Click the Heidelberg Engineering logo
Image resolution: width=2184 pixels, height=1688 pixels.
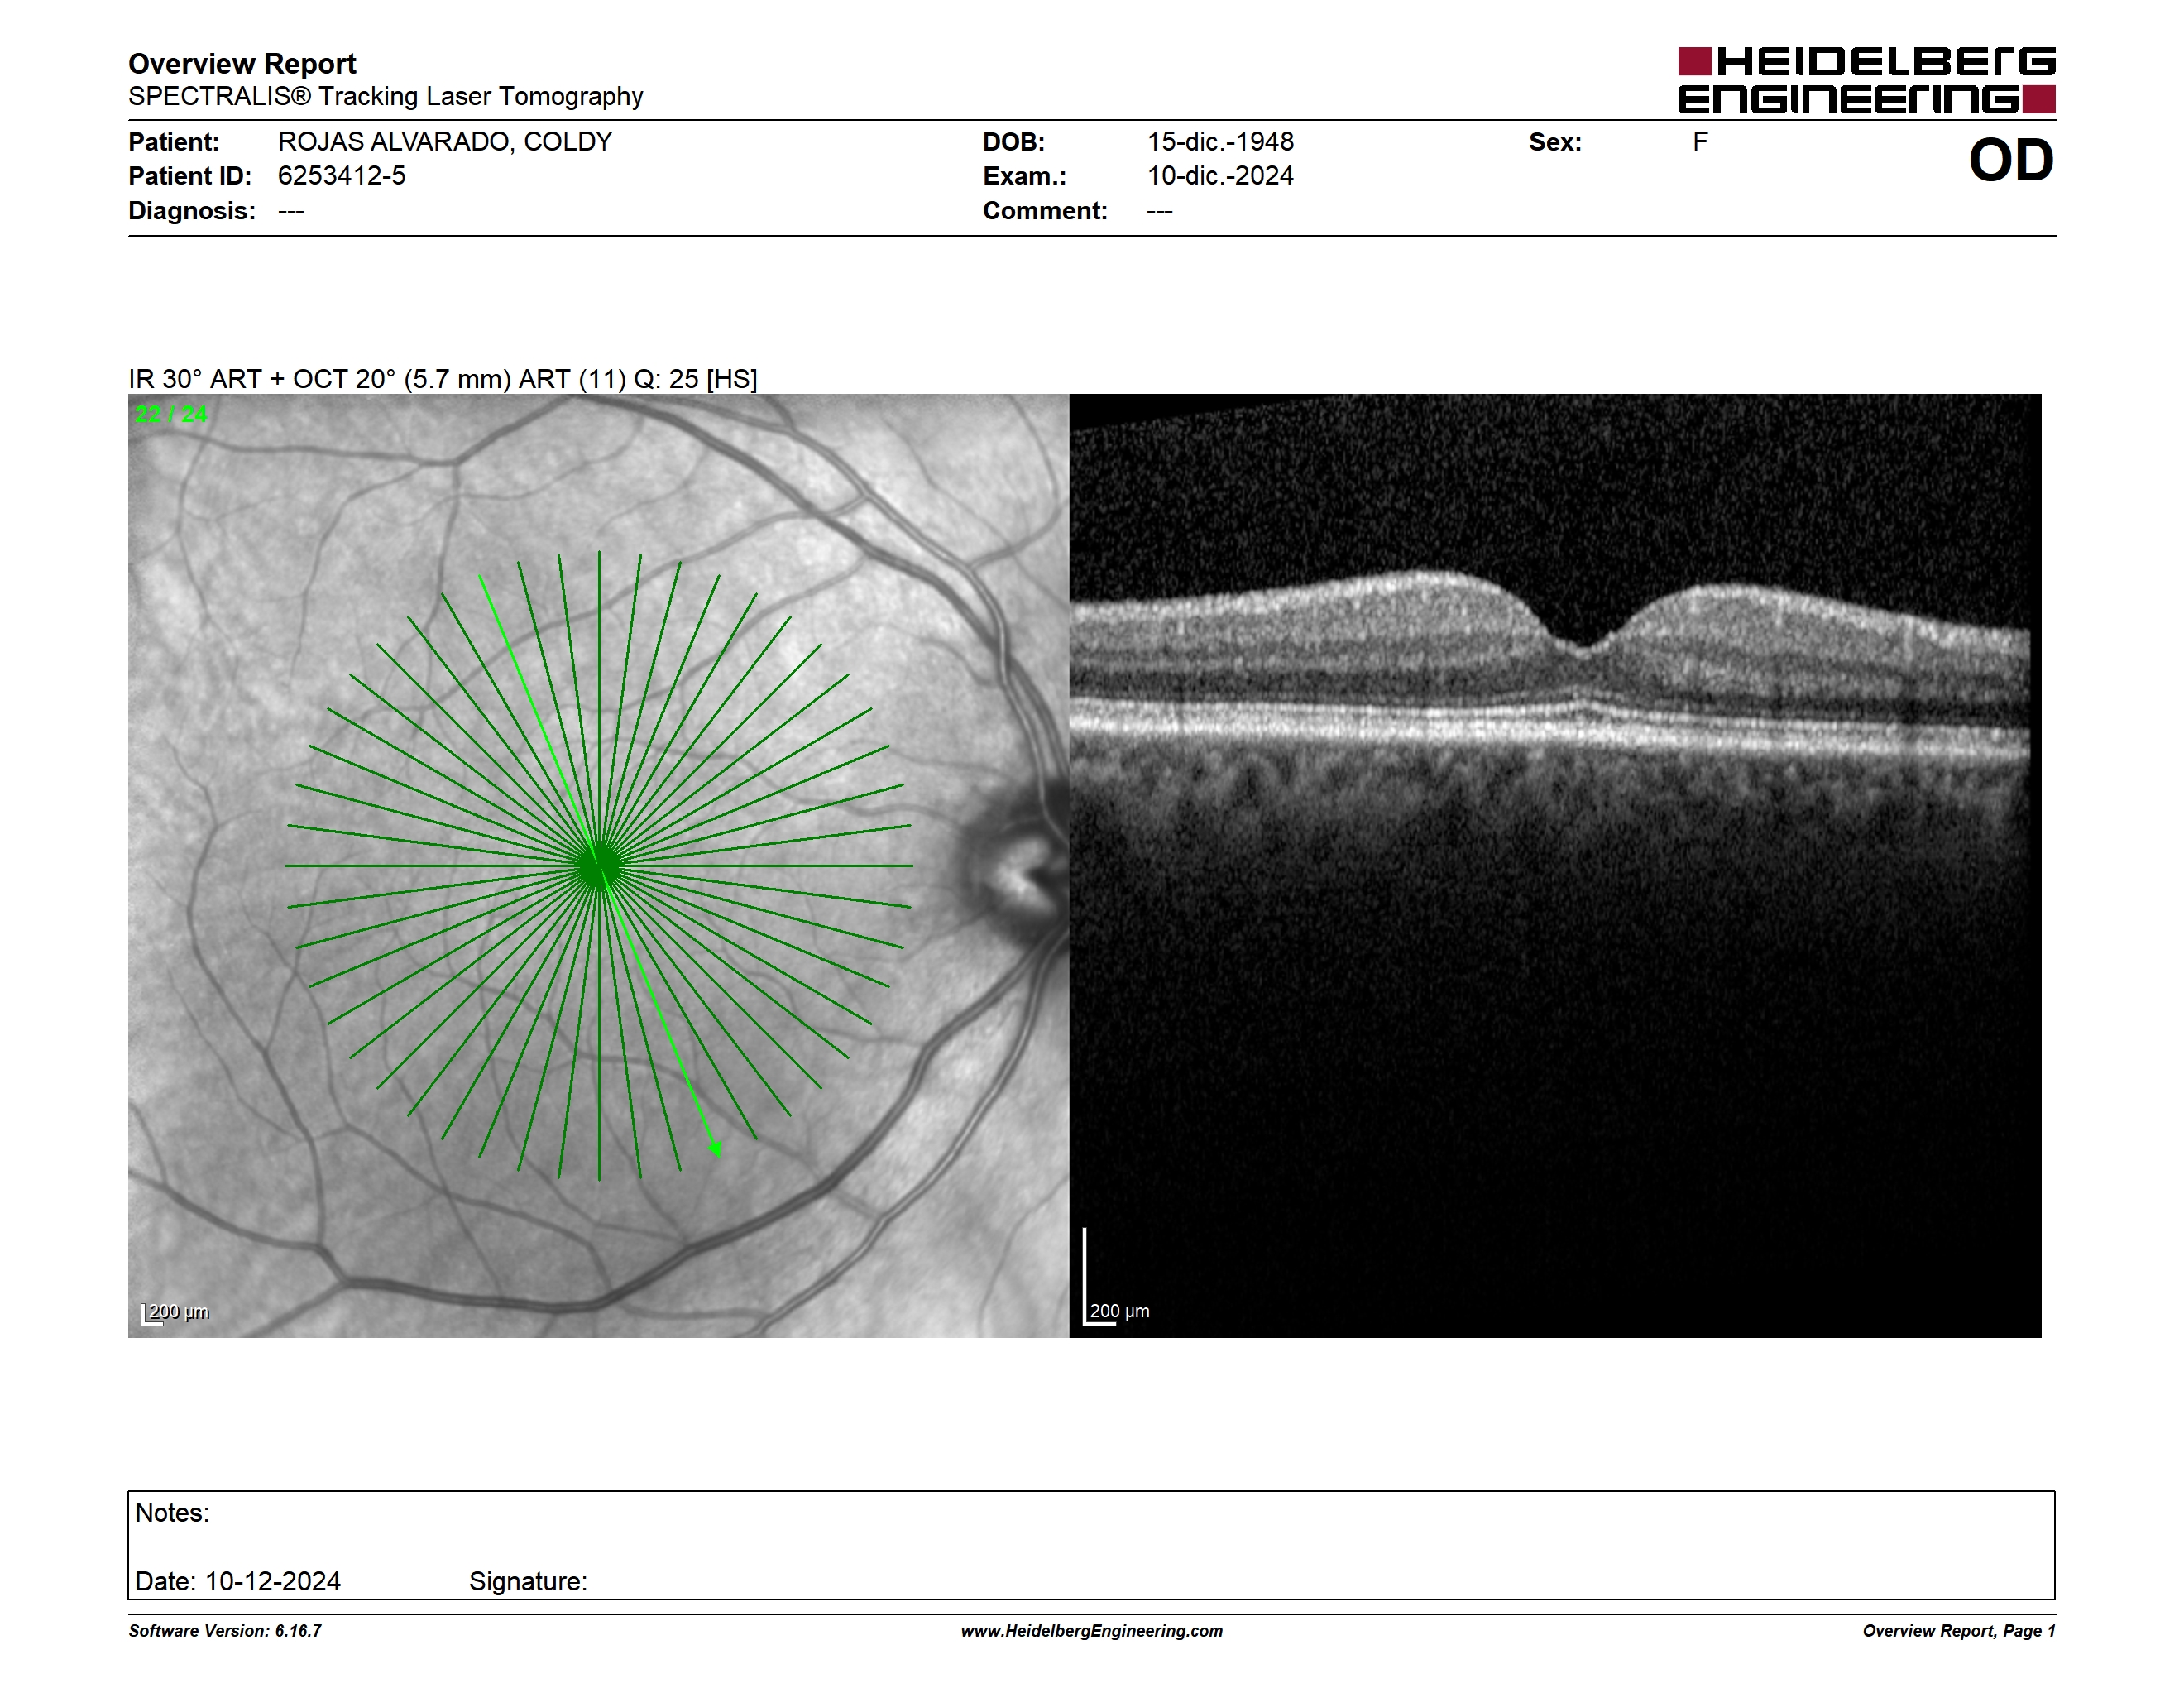pyautogui.click(x=1866, y=80)
